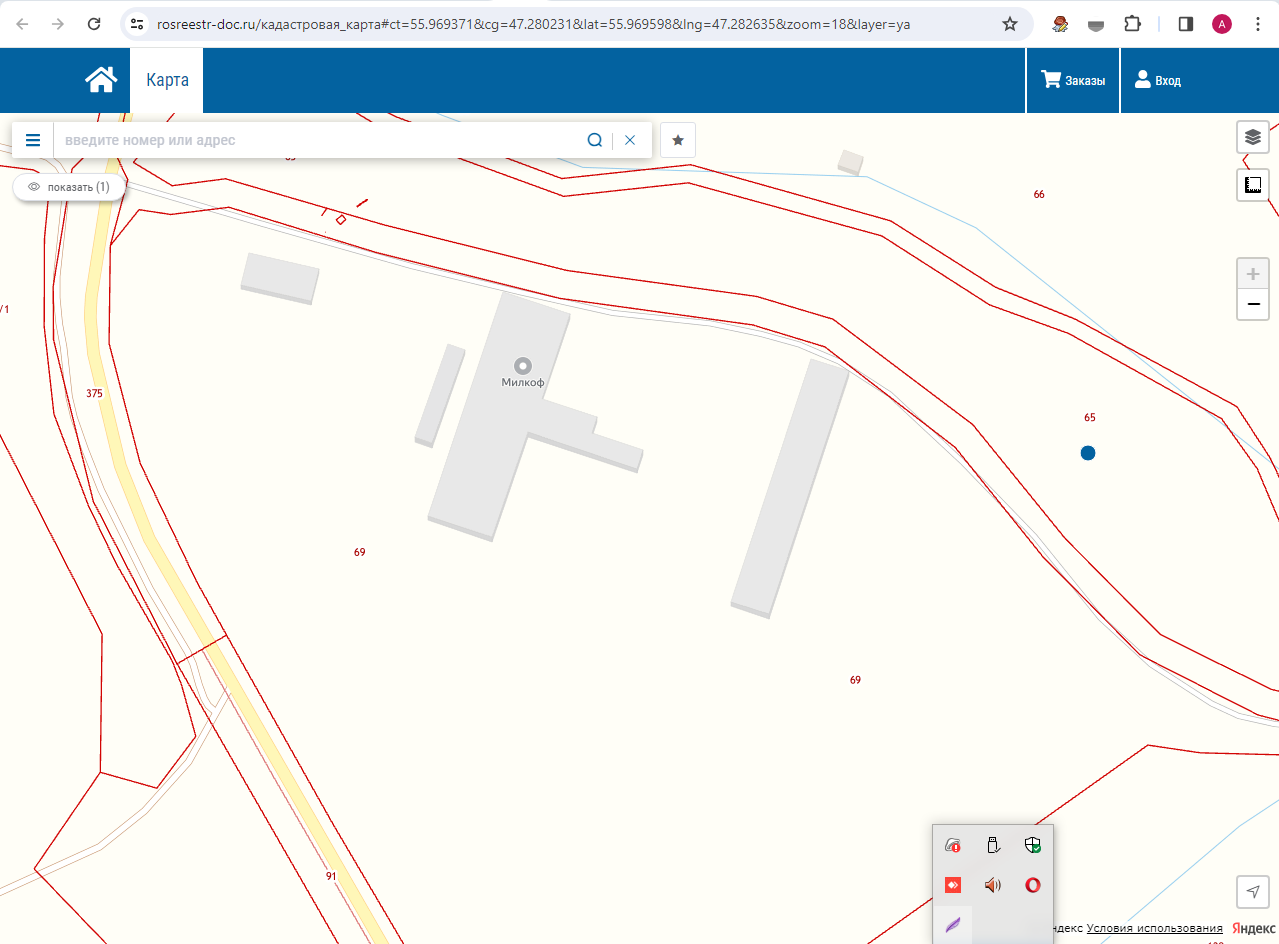Click the geolocation arrow button
The height and width of the screenshot is (944, 1279).
point(1252,891)
